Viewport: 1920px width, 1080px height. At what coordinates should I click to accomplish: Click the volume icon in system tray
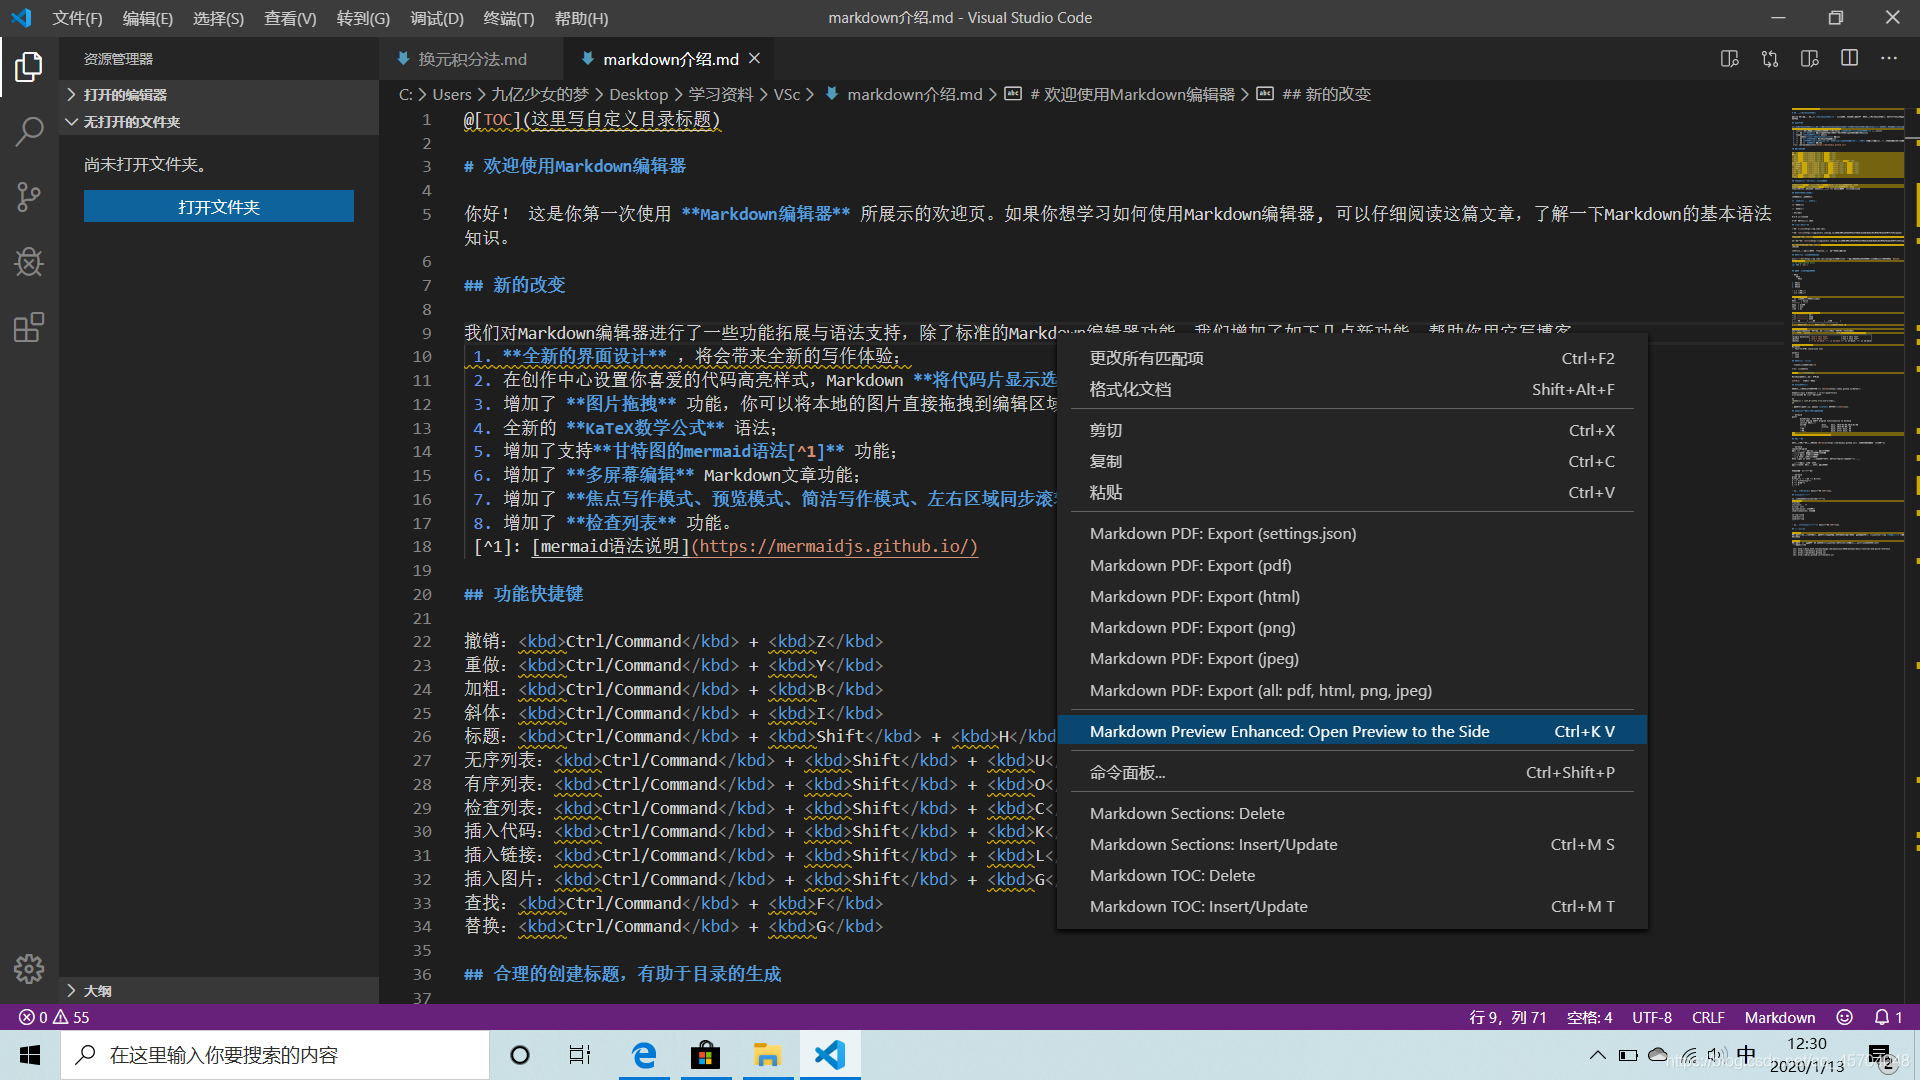pos(1717,1055)
